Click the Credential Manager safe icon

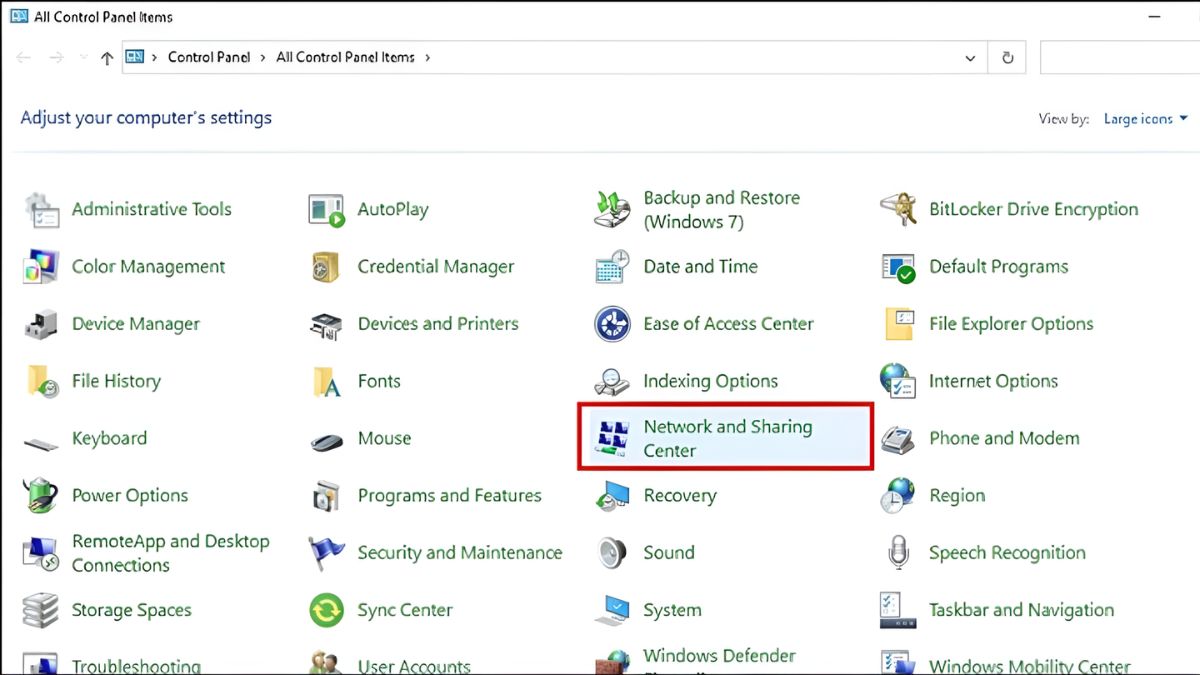click(327, 267)
